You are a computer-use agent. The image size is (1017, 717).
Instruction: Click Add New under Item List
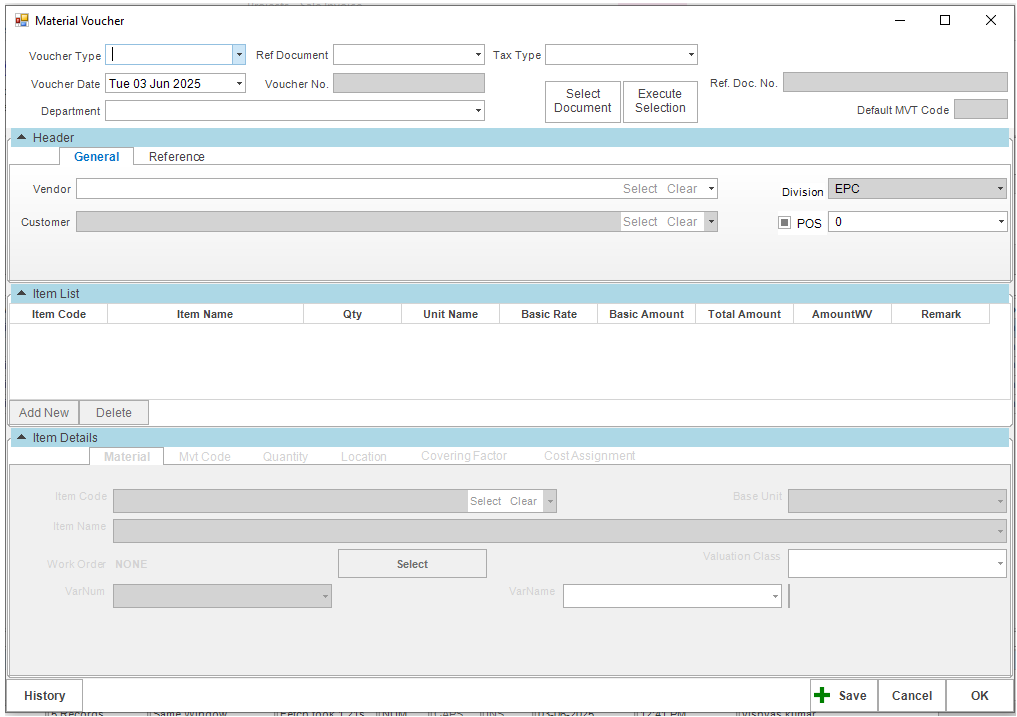pyautogui.click(x=44, y=413)
